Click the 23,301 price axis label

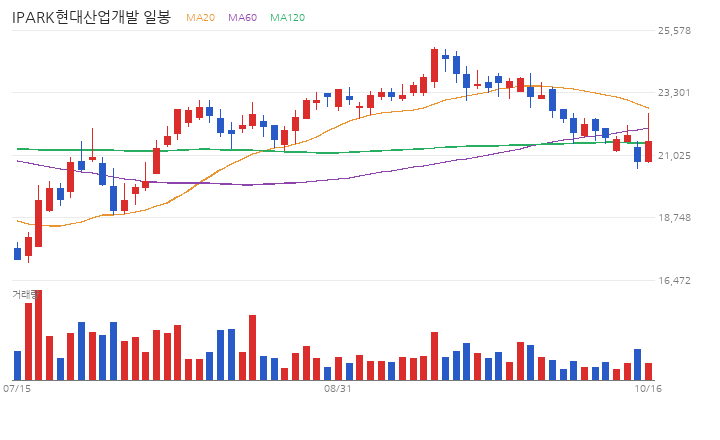click(x=674, y=93)
